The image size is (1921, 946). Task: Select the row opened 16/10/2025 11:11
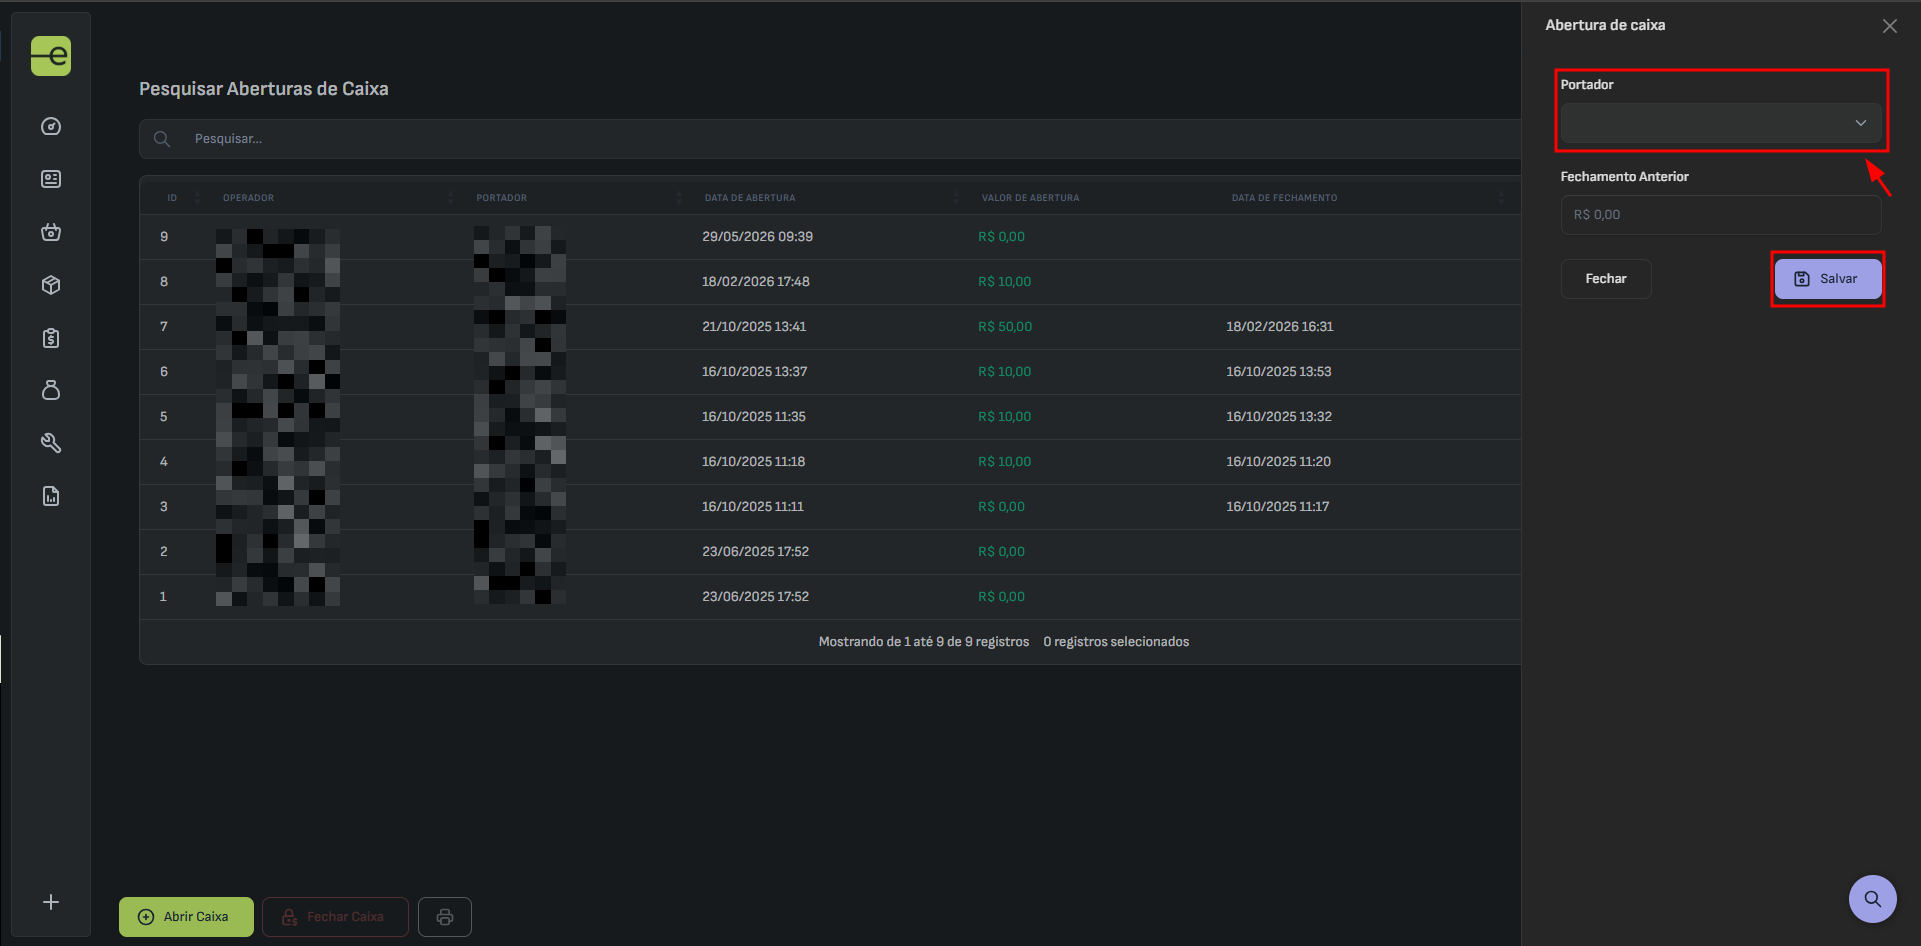830,507
